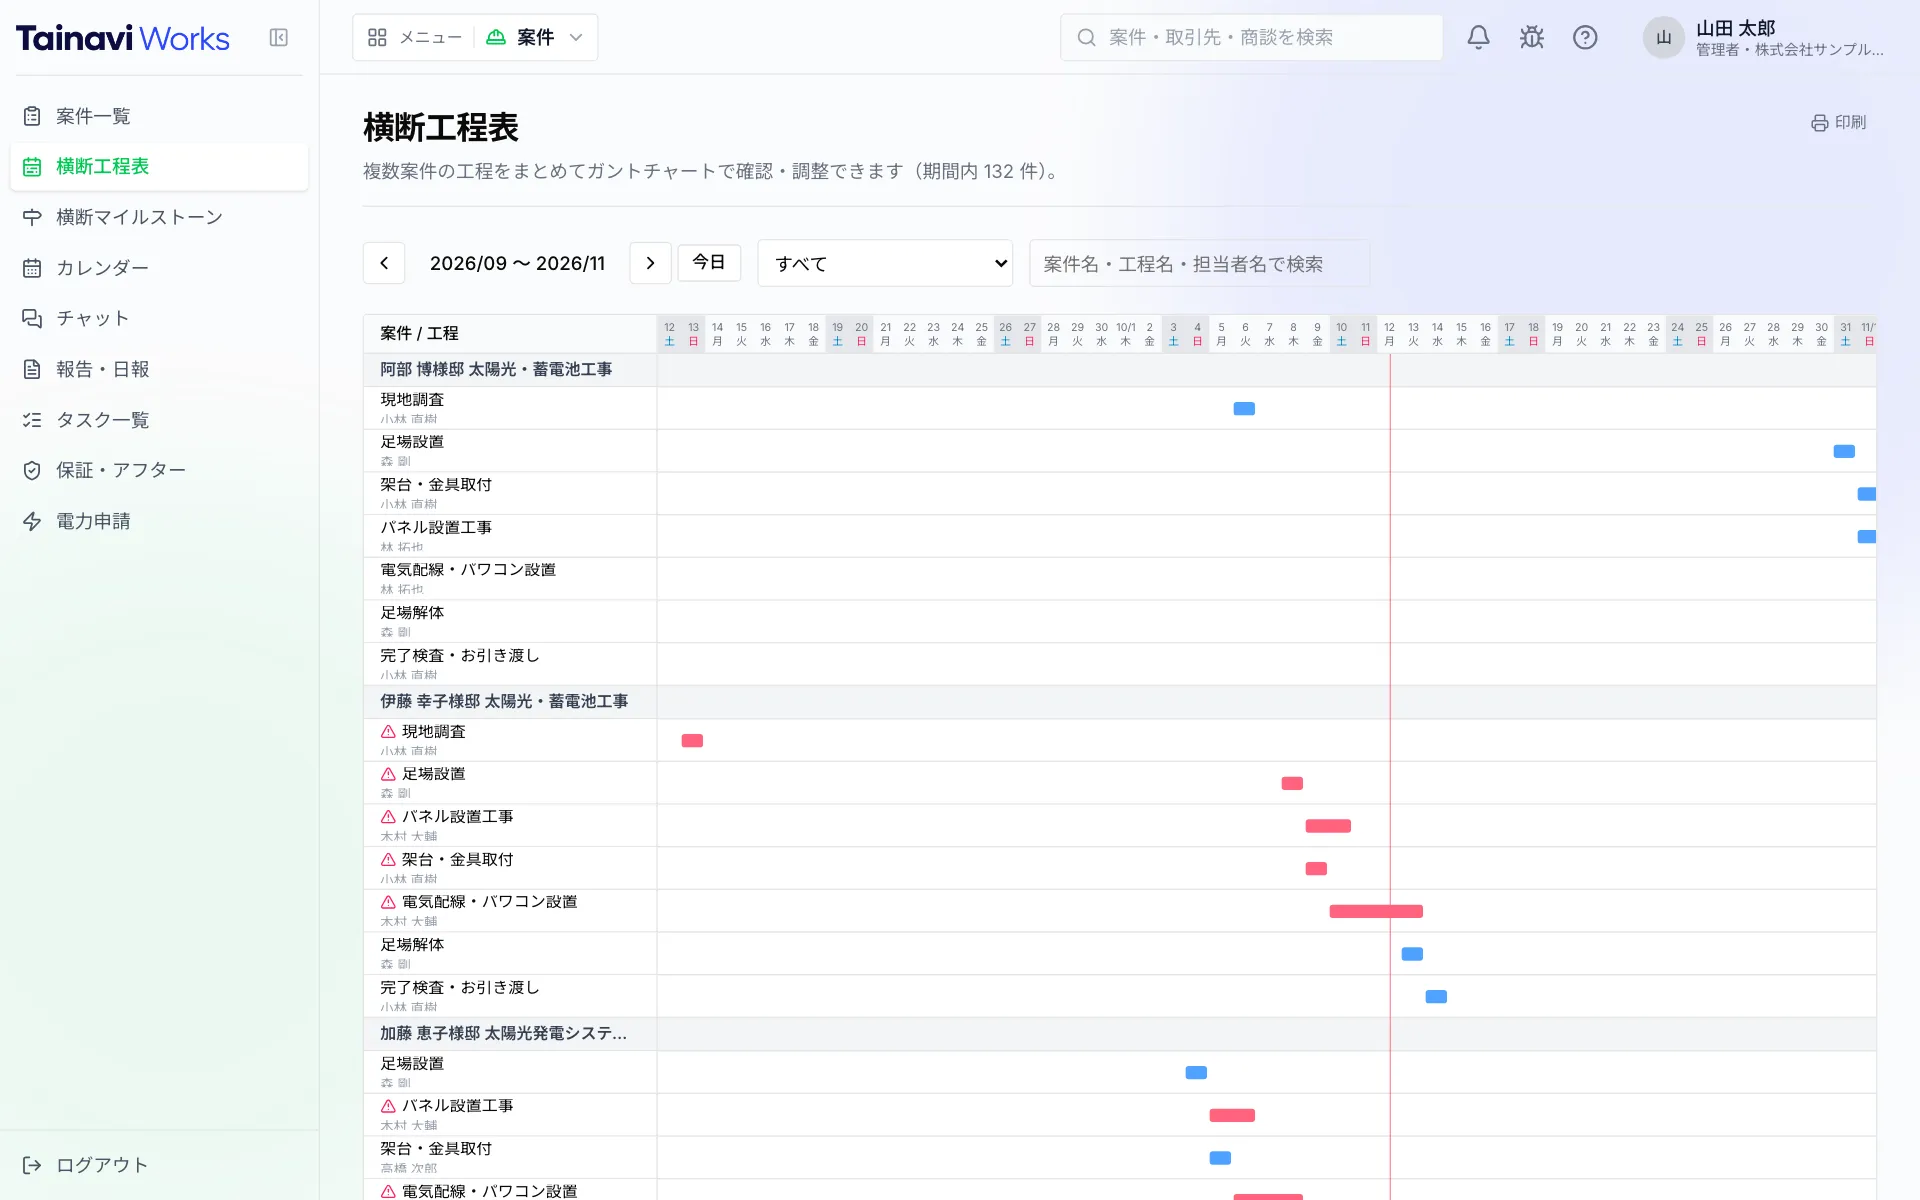Open the すべて filter dropdown
Screen dimensions: 1920x1200
[885, 263]
